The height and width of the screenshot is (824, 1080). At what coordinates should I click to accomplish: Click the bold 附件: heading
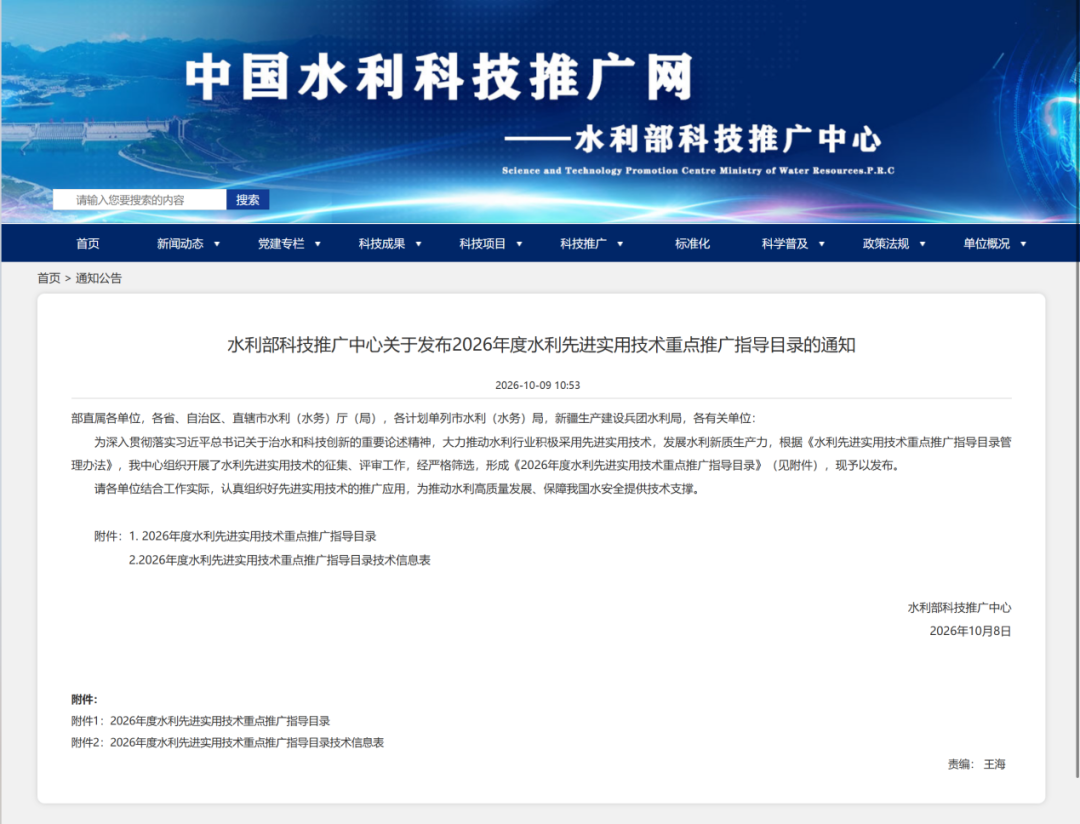point(84,699)
